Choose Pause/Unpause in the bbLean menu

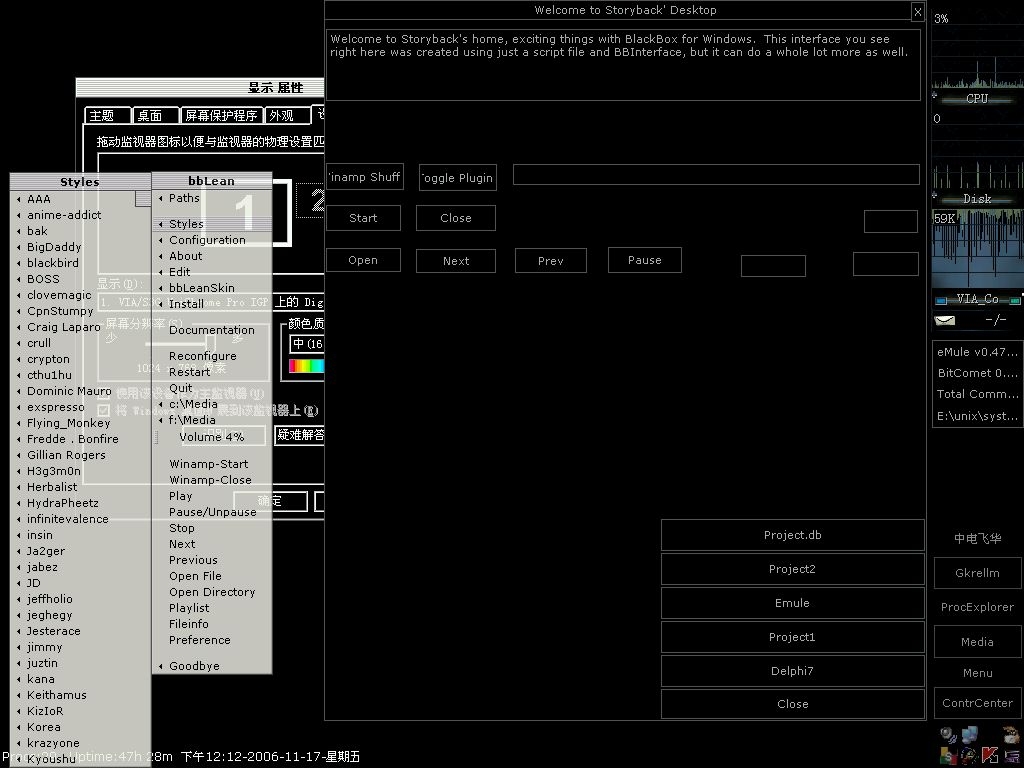coord(212,512)
